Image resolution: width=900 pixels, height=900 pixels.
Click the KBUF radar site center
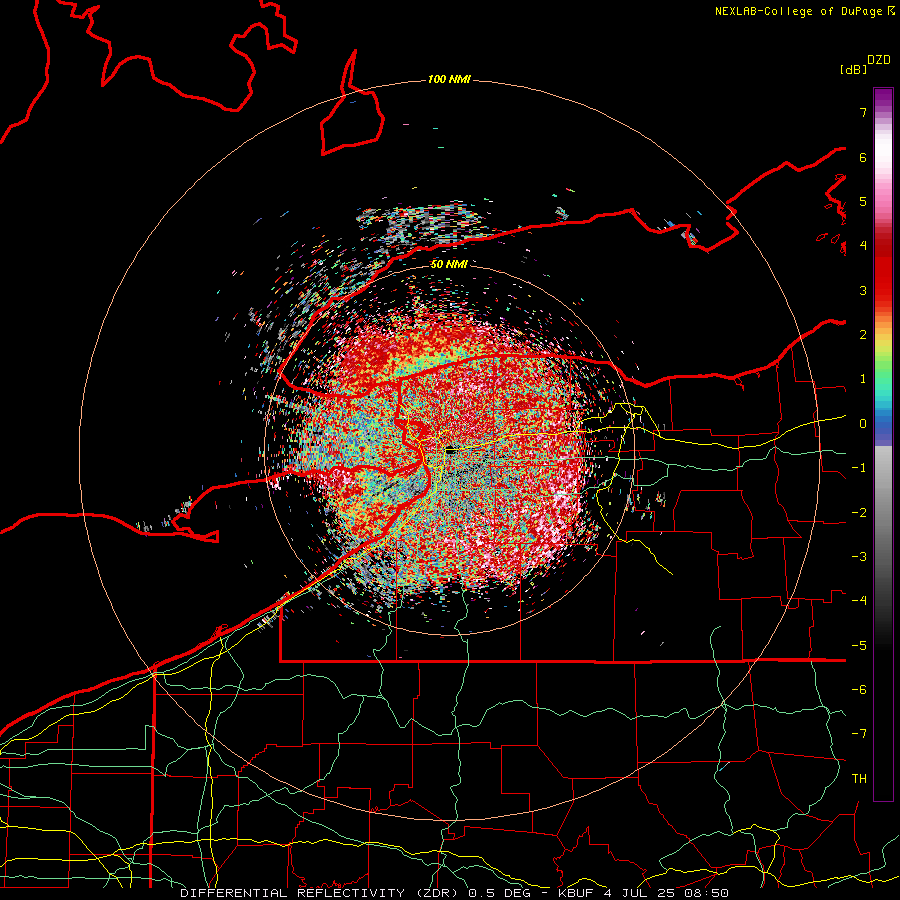pyautogui.click(x=451, y=451)
